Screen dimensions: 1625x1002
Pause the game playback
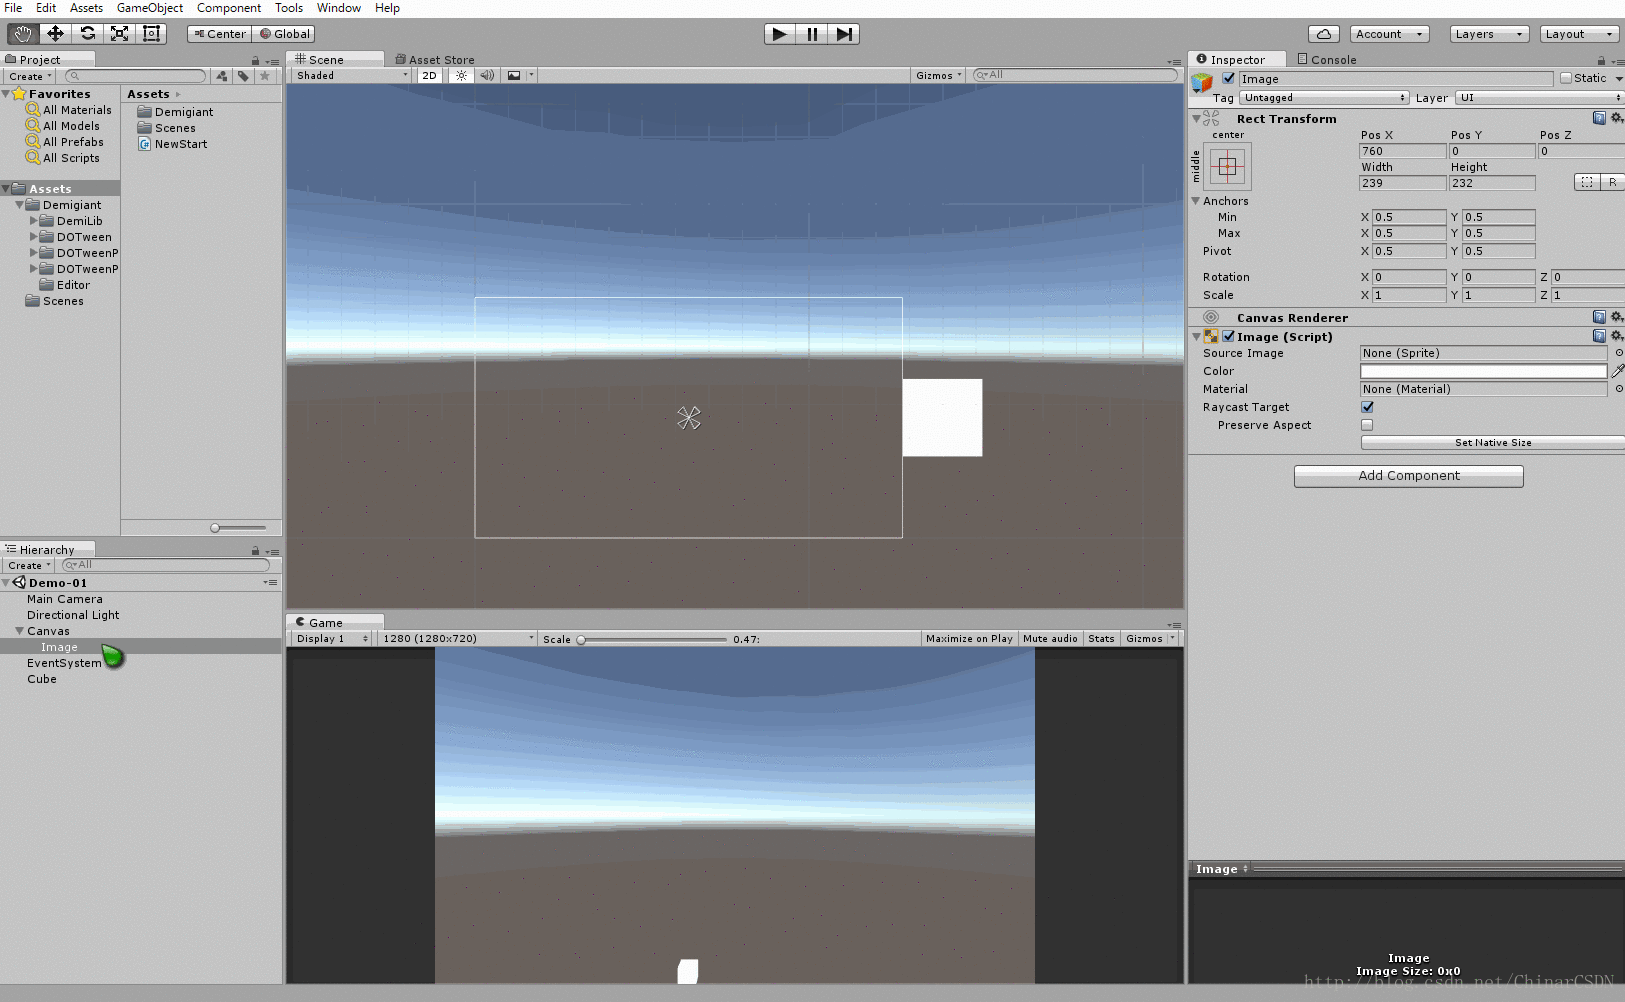[812, 34]
